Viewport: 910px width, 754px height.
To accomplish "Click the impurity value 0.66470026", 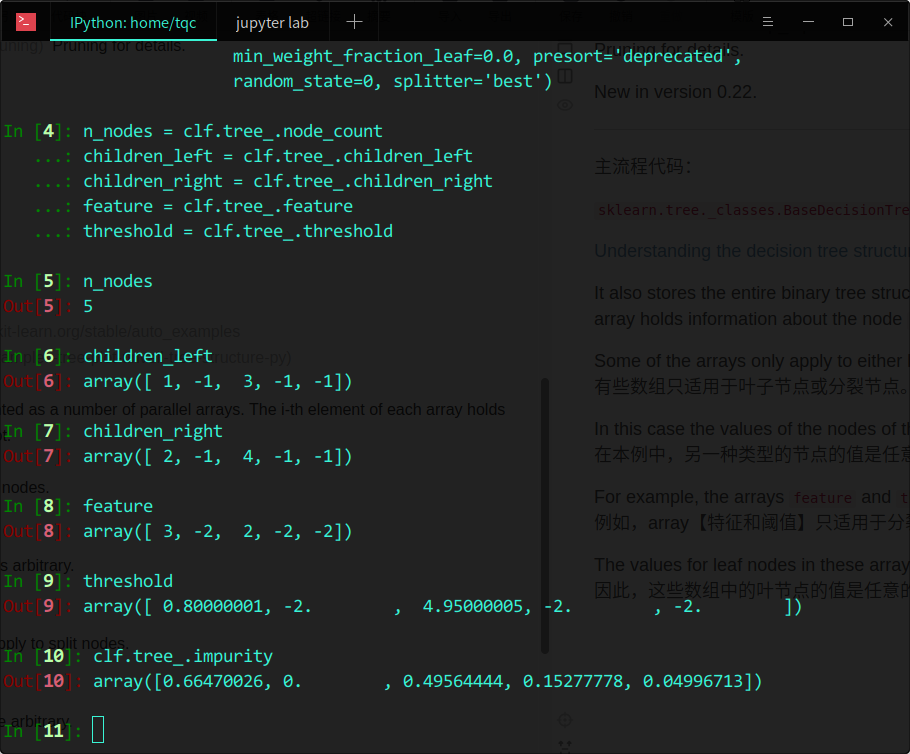I will (x=213, y=681).
